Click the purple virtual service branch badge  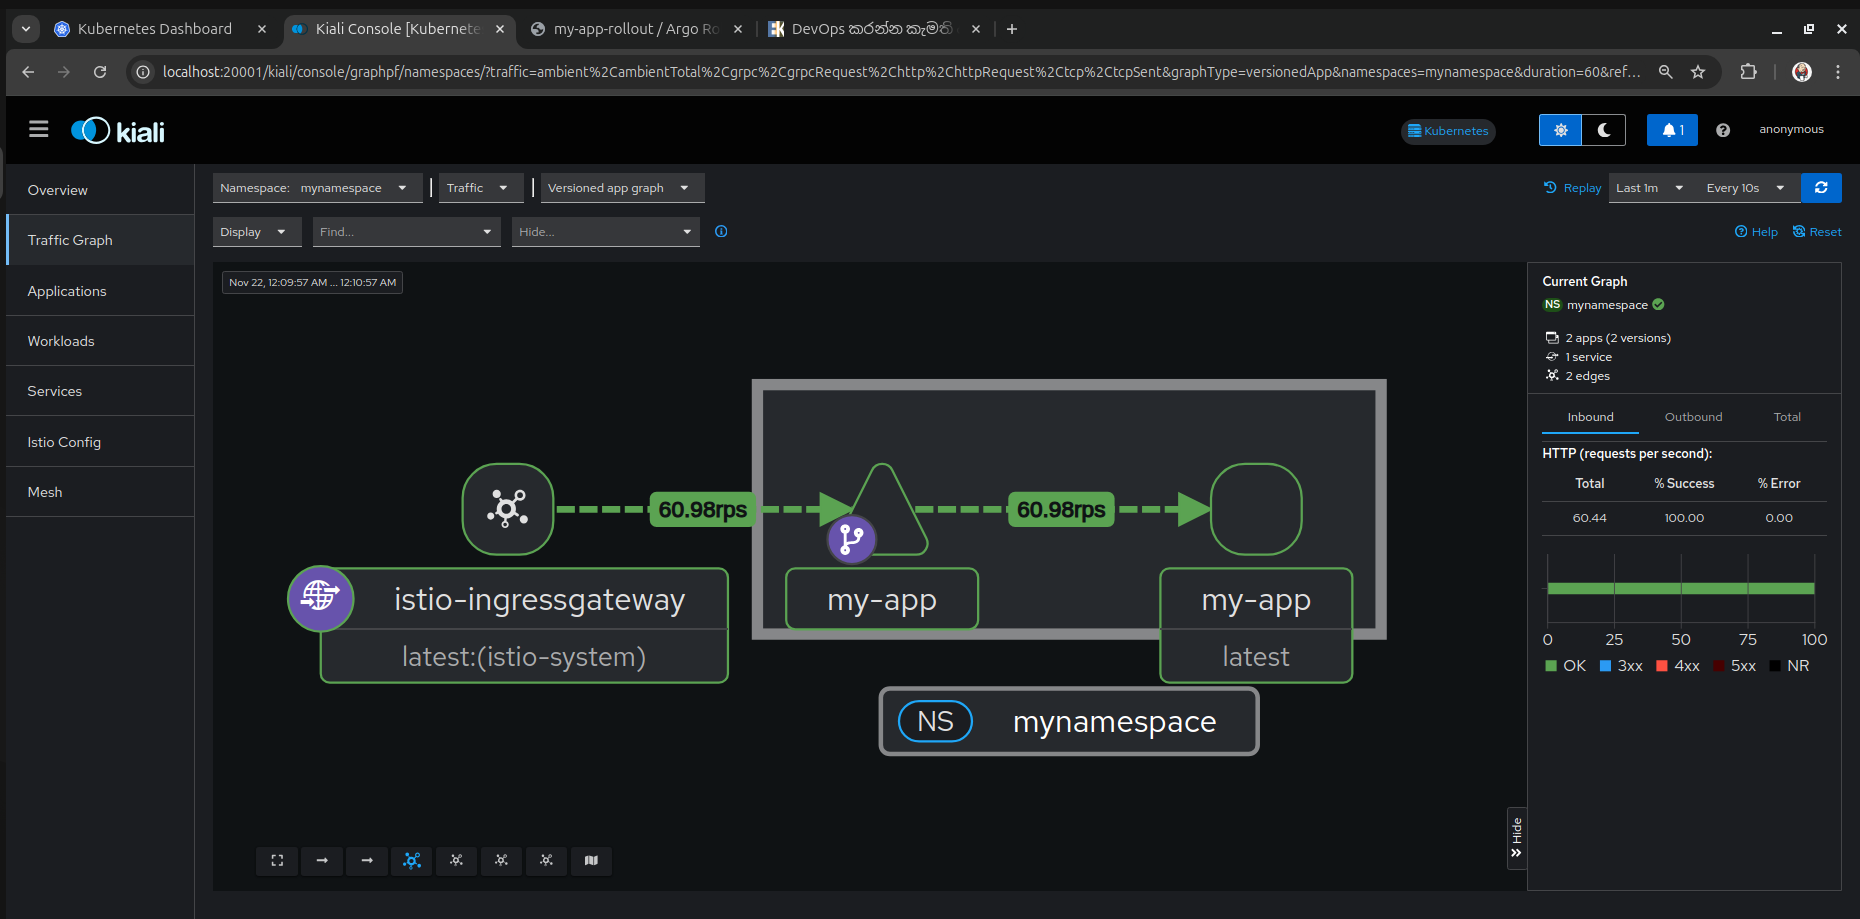852,539
